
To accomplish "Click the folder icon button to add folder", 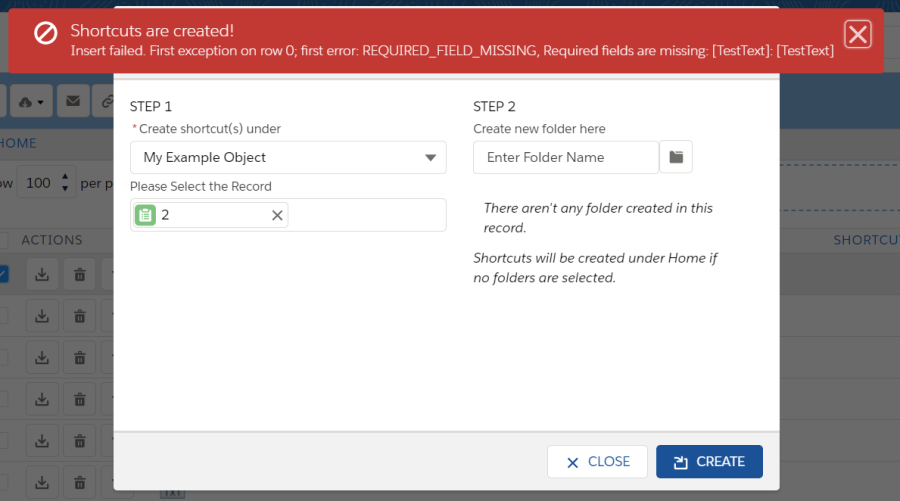I will tap(676, 157).
